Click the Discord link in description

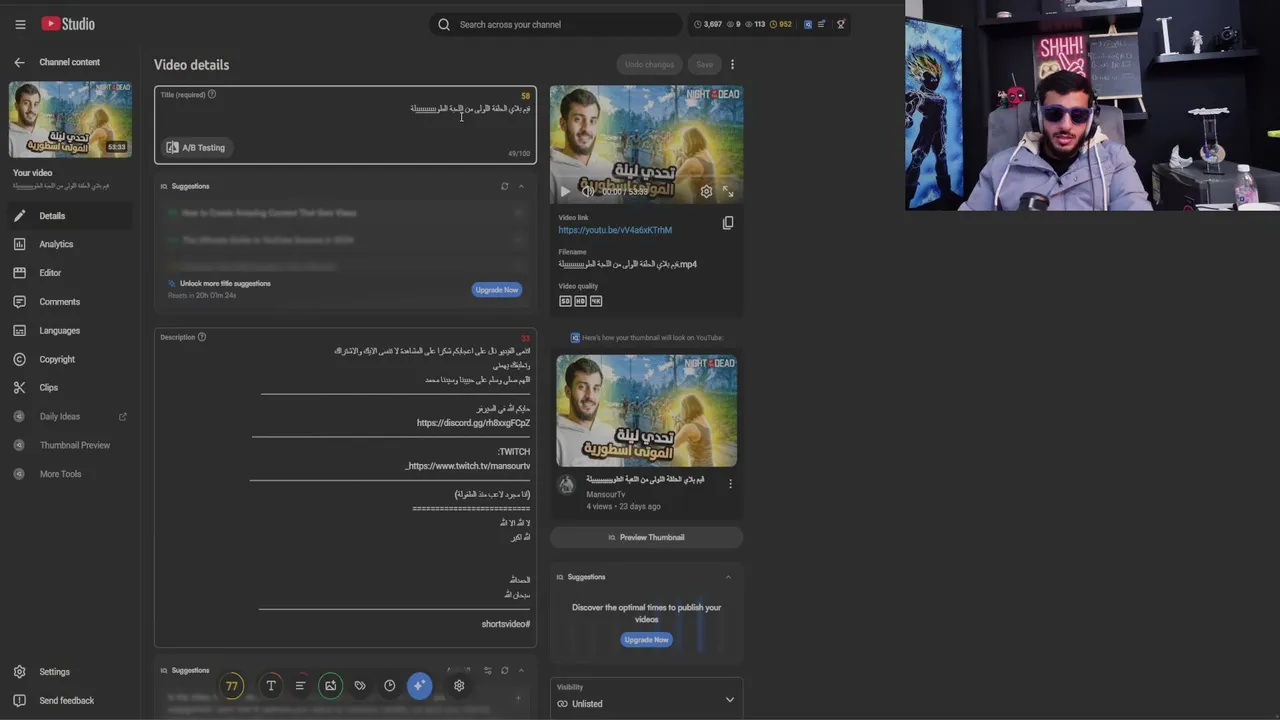coord(473,423)
